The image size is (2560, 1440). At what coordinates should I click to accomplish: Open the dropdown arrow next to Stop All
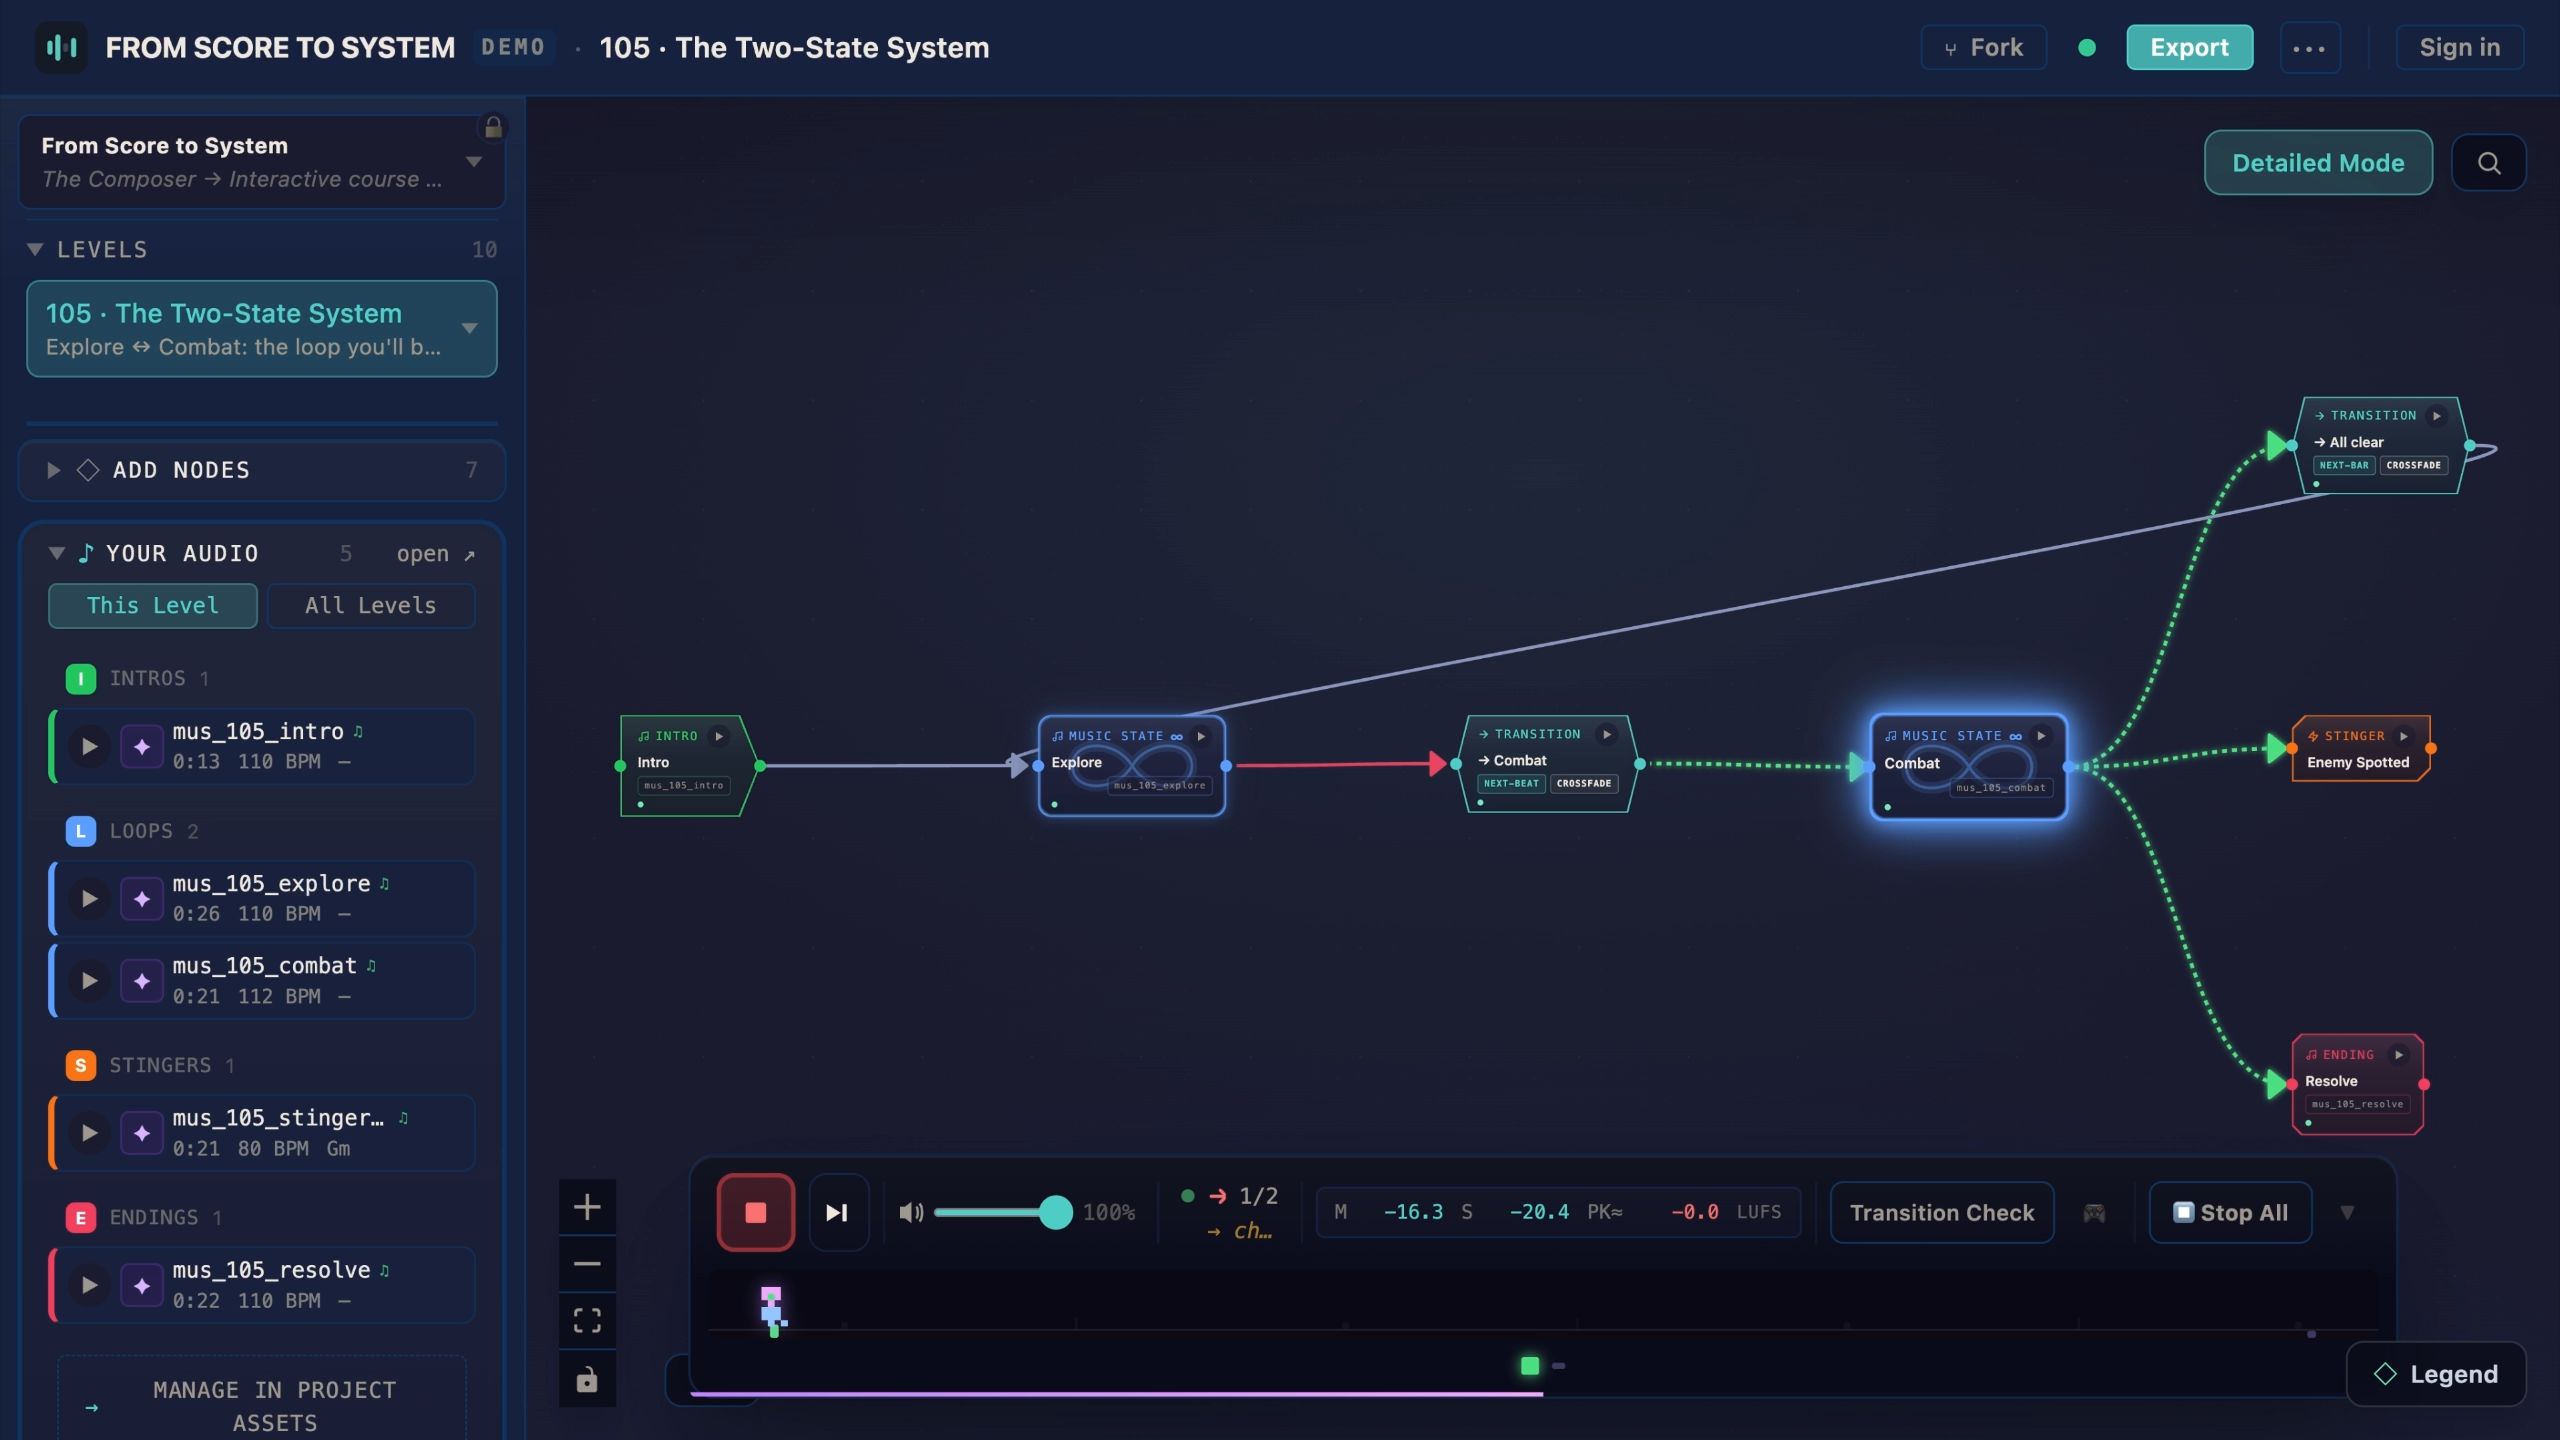point(2347,1212)
